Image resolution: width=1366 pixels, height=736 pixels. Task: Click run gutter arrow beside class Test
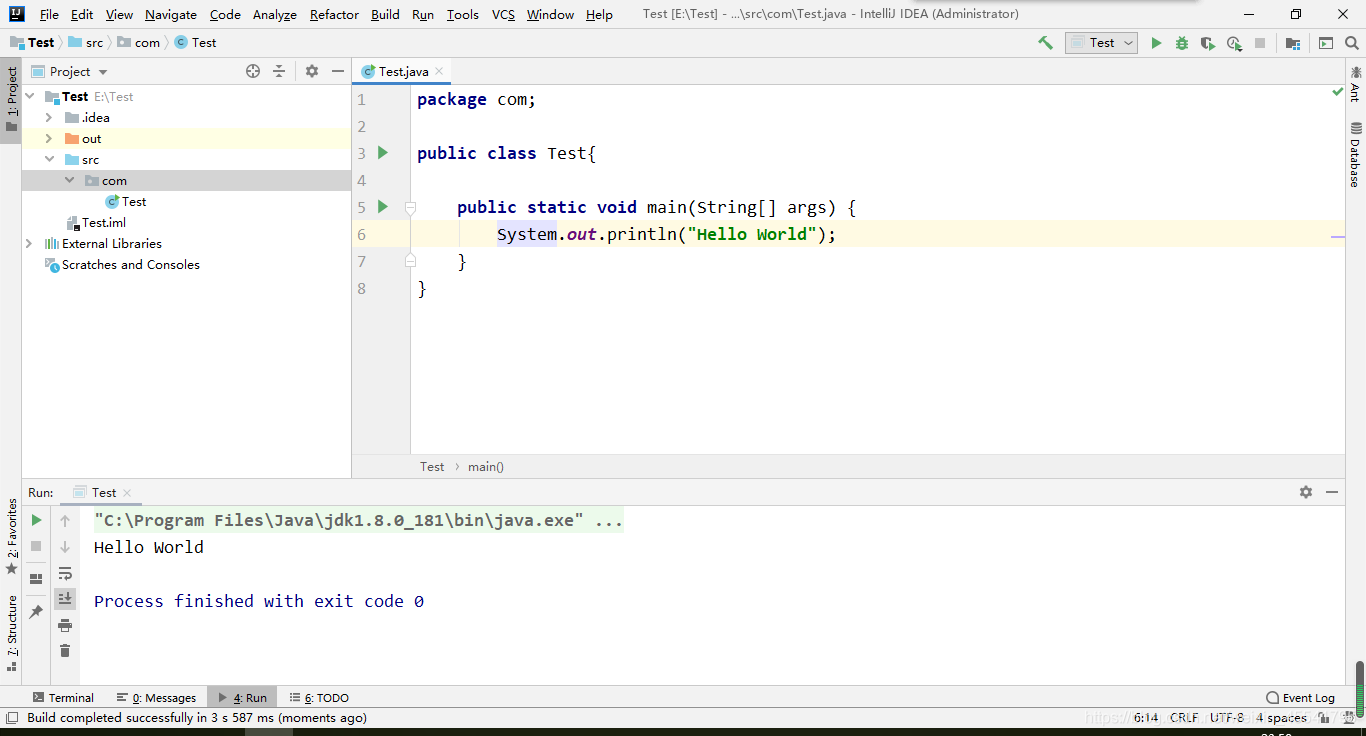(x=383, y=153)
